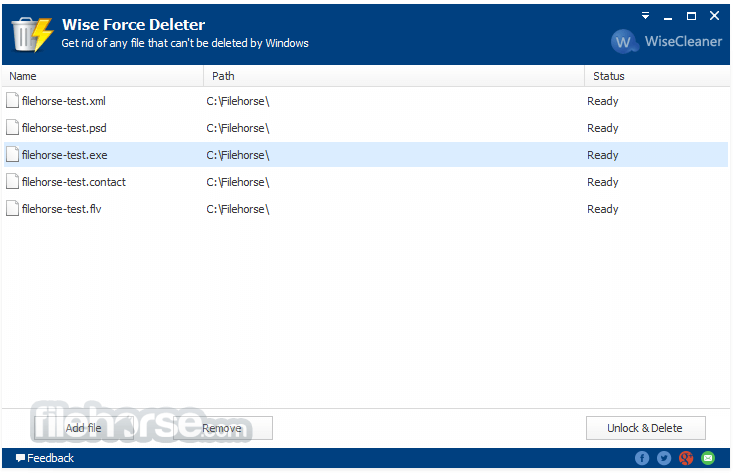735x473 pixels.
Task: Minimize the Wise Force Deleter window
Action: [x=668, y=18]
